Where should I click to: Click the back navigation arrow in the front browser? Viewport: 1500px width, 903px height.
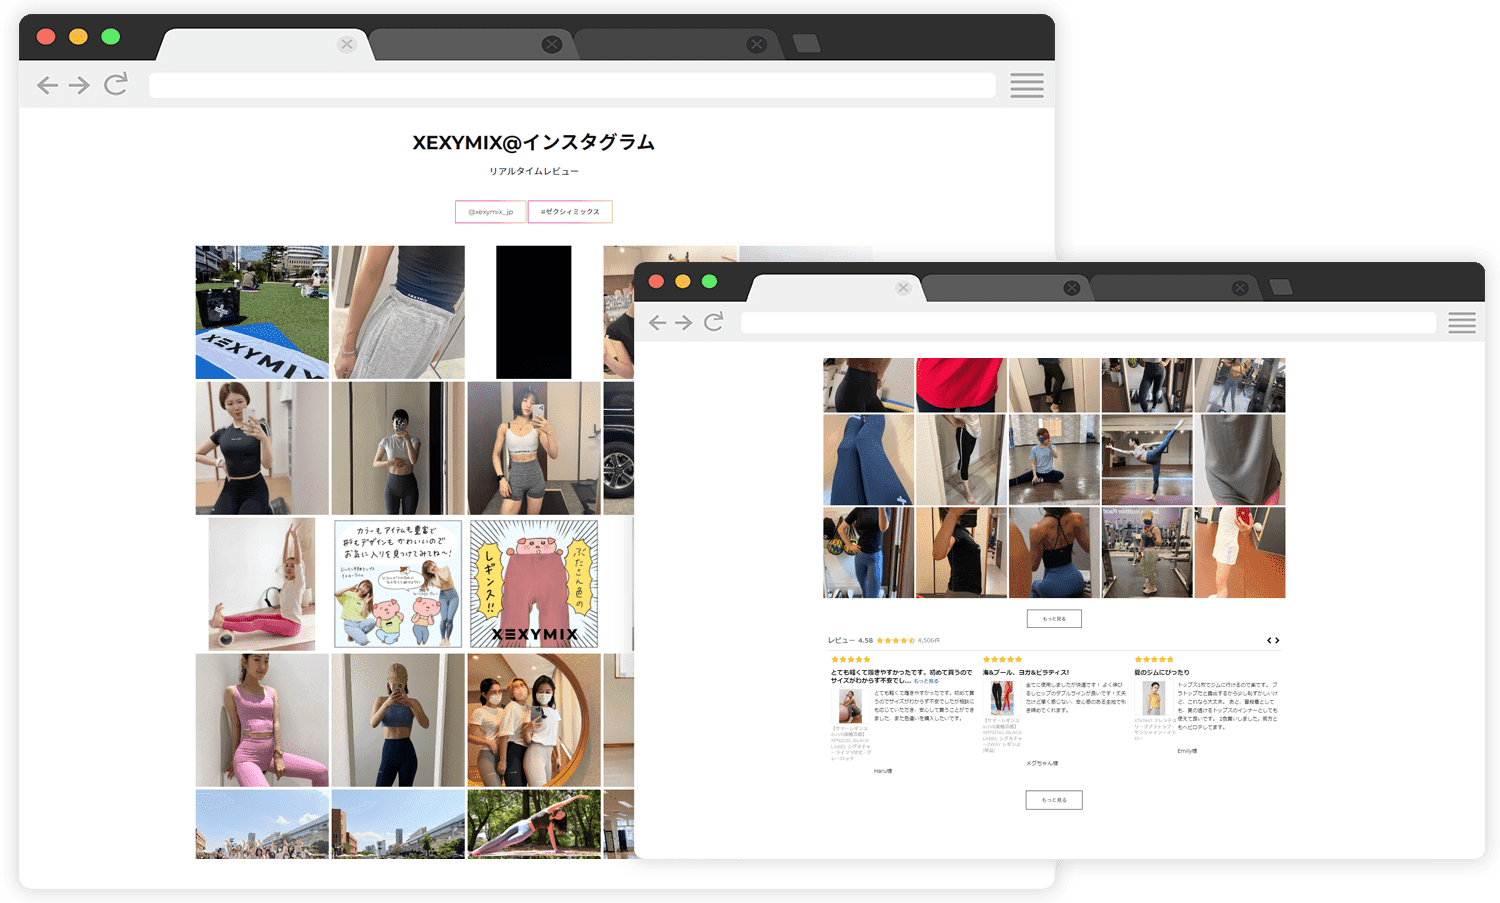tap(657, 322)
